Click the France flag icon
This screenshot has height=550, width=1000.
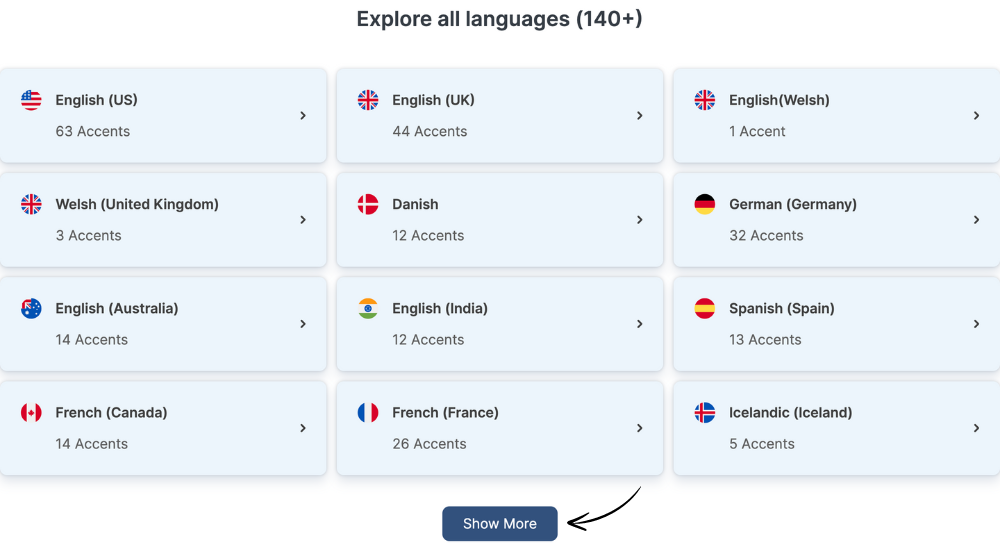pyautogui.click(x=368, y=413)
